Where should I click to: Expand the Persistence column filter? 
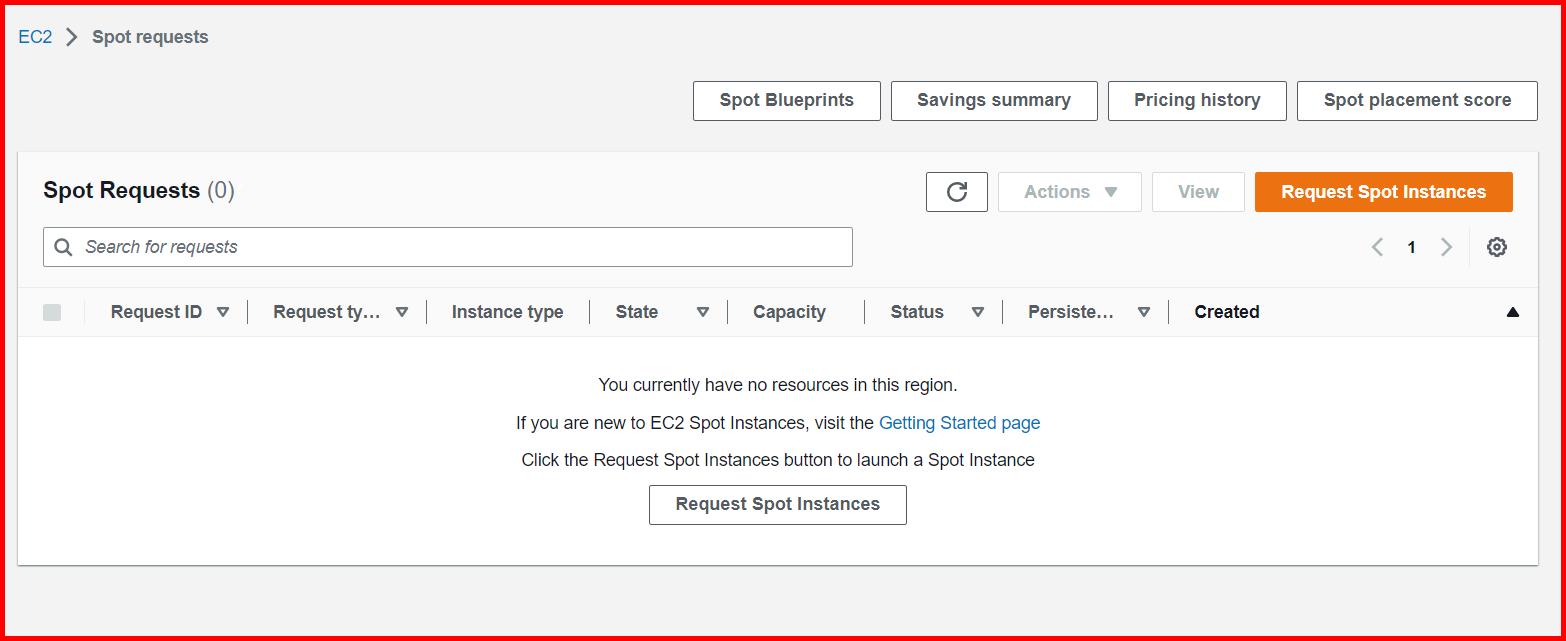[x=1144, y=311]
